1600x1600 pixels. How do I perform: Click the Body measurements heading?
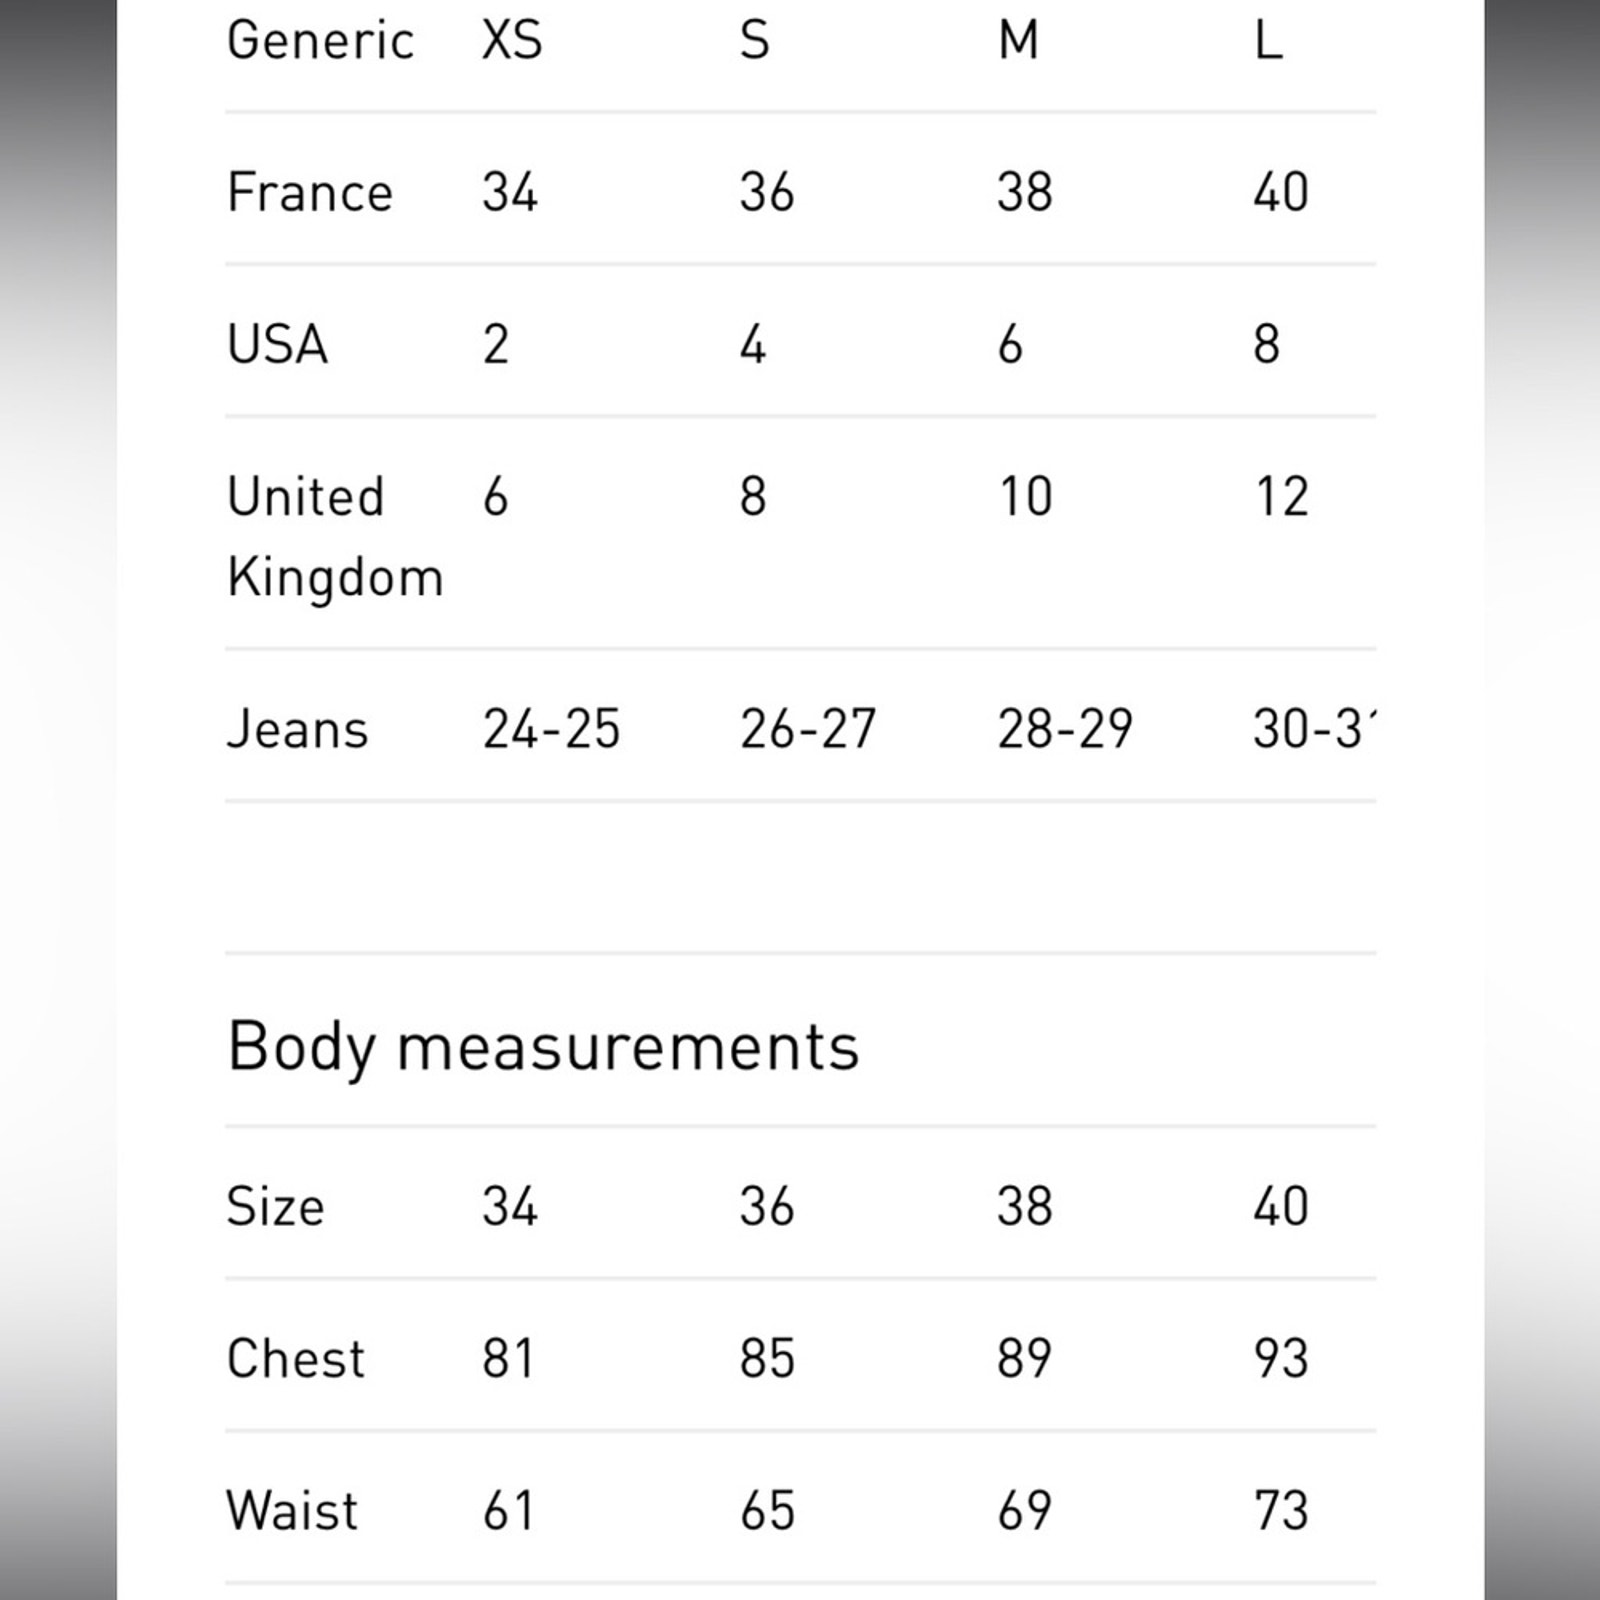coord(543,1047)
